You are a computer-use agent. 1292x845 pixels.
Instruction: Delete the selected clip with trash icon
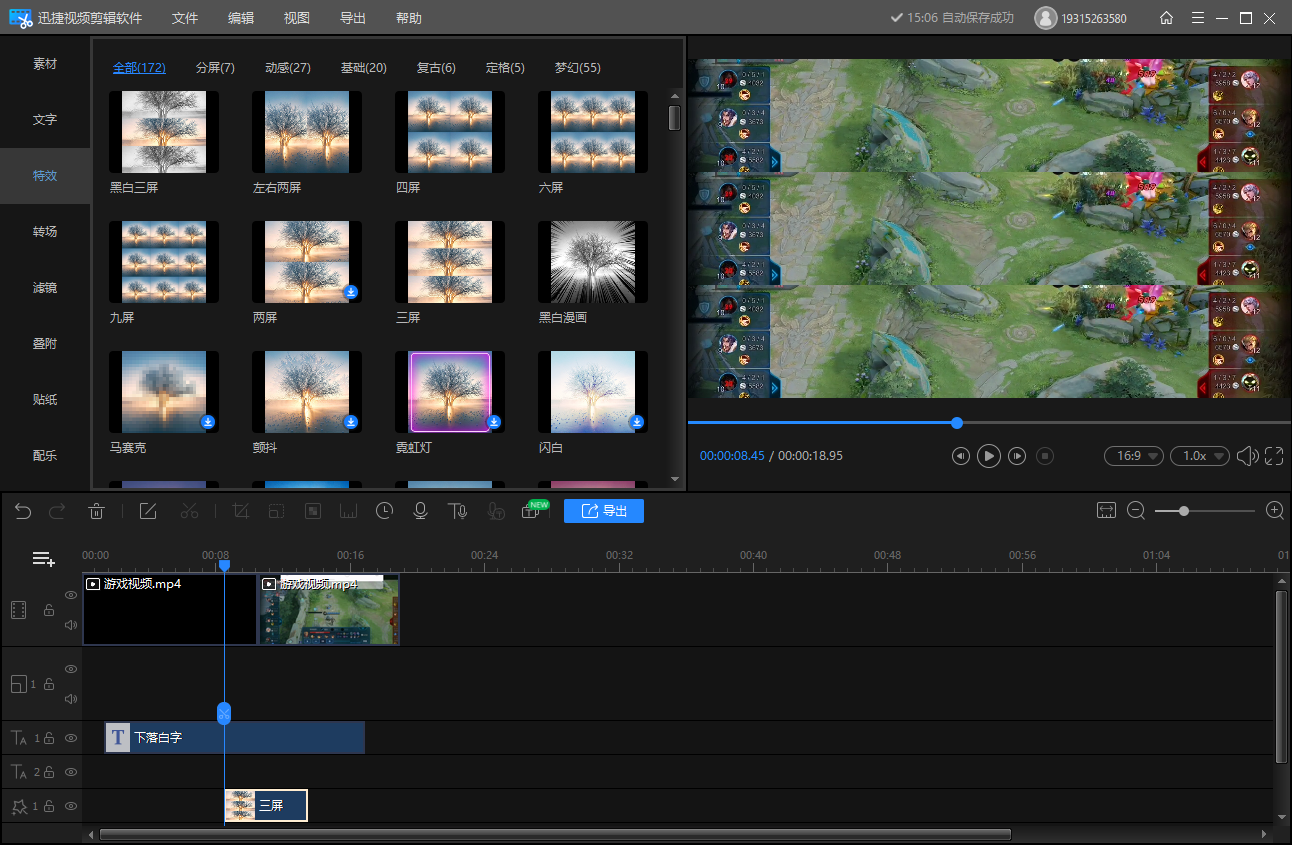[96, 511]
